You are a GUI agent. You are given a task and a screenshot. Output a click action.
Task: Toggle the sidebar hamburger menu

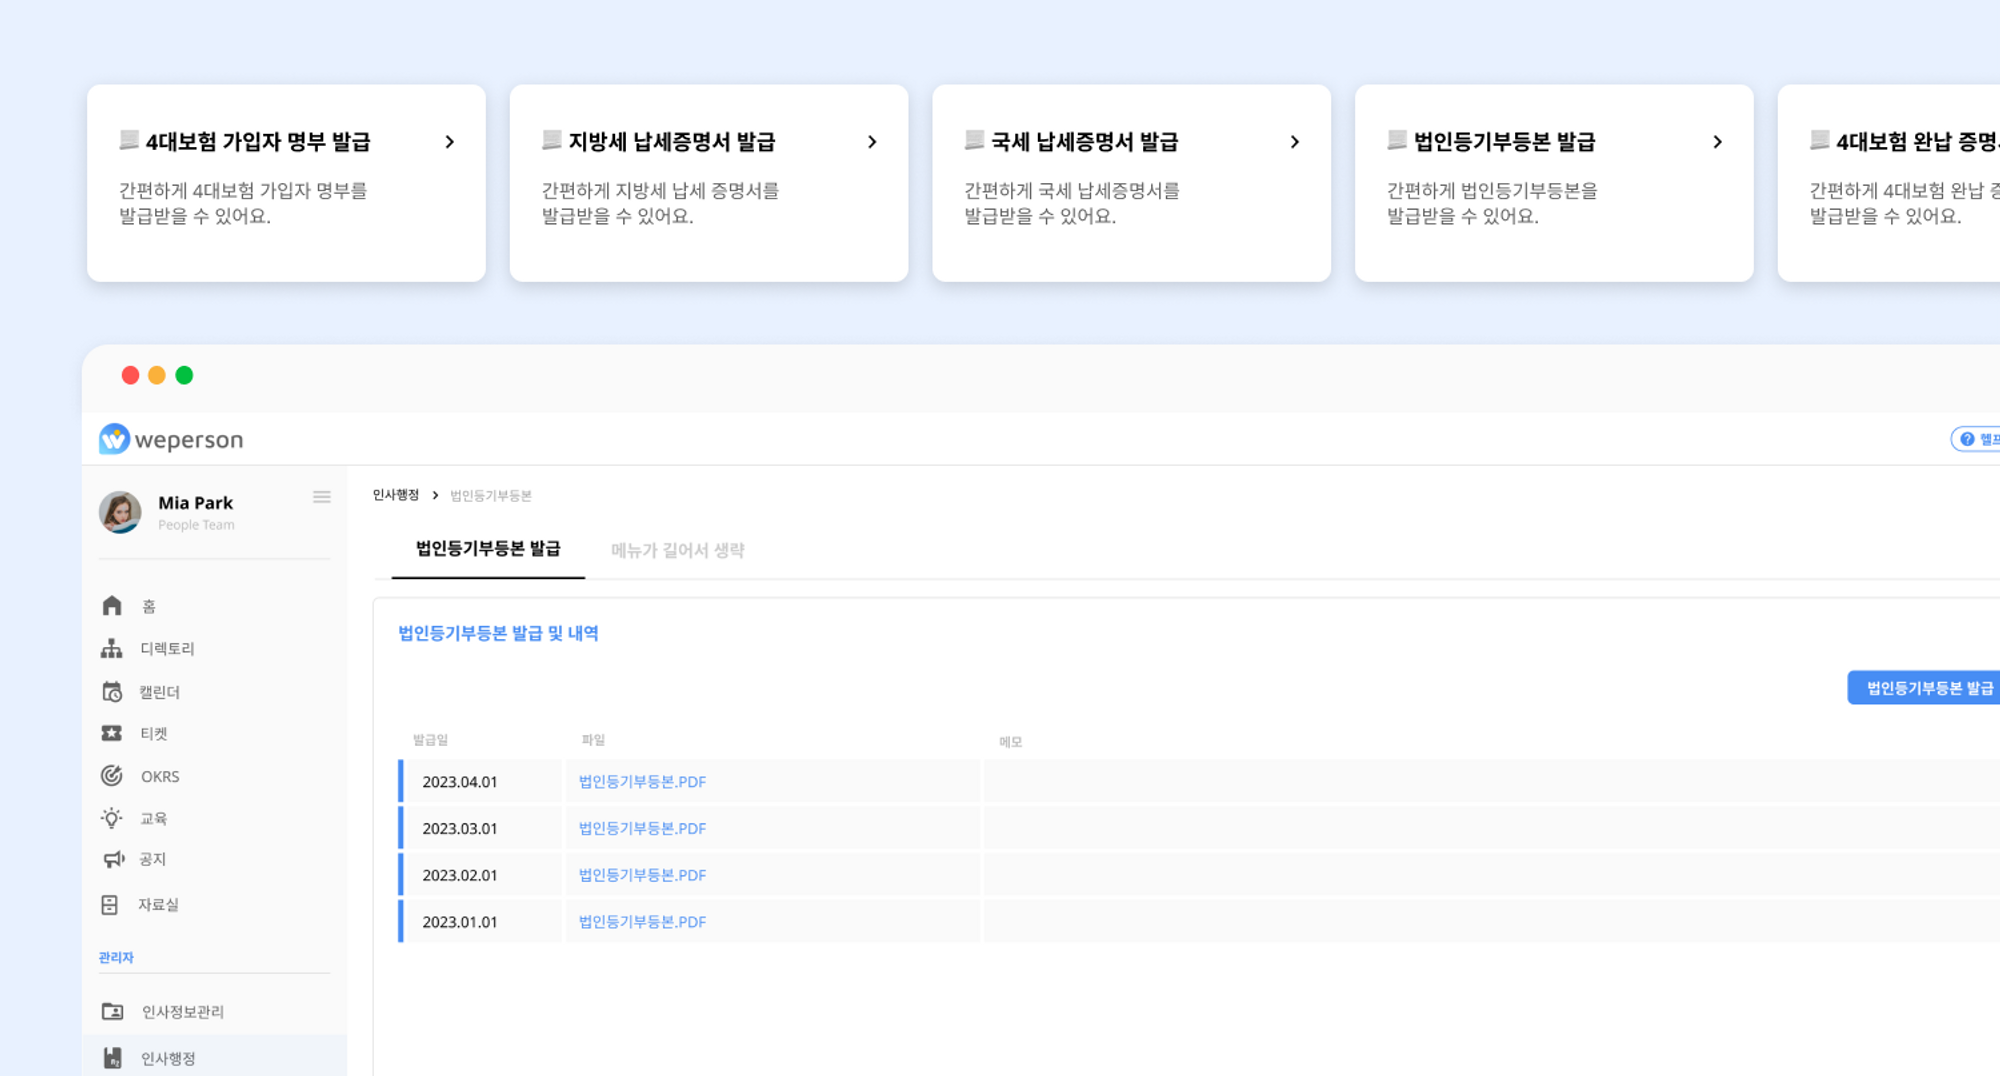coord(322,497)
